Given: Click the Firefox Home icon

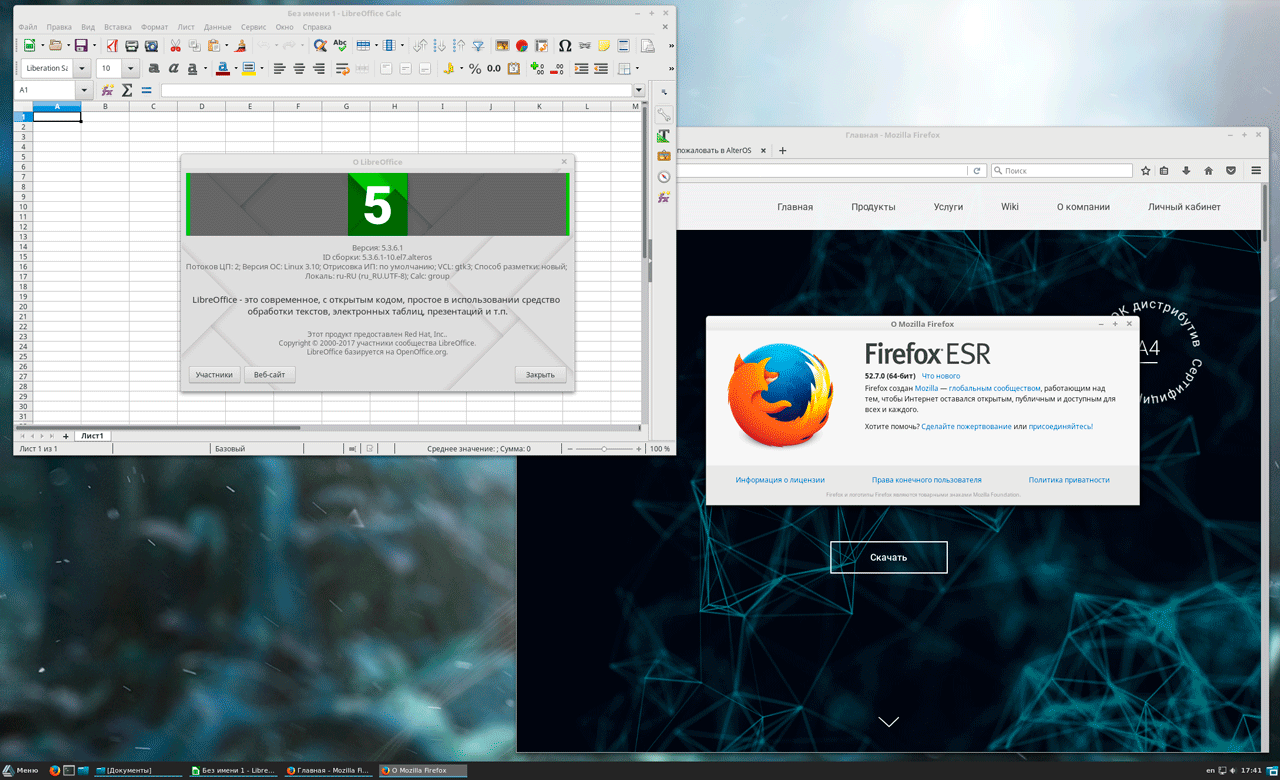Looking at the screenshot, I should 1208,171.
